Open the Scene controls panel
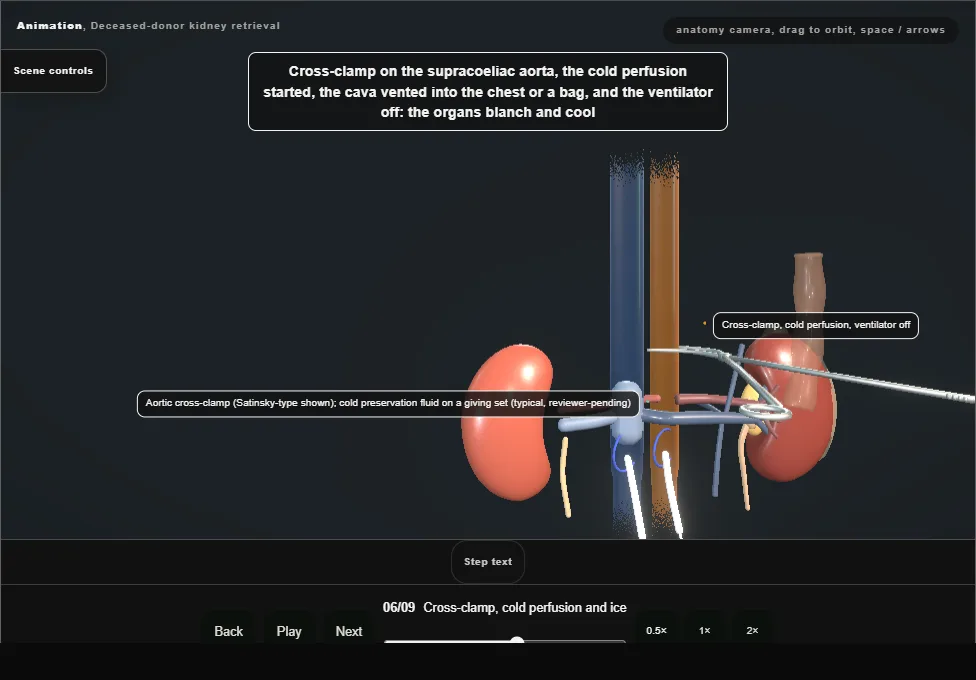The width and height of the screenshot is (976, 680). pyautogui.click(x=54, y=71)
